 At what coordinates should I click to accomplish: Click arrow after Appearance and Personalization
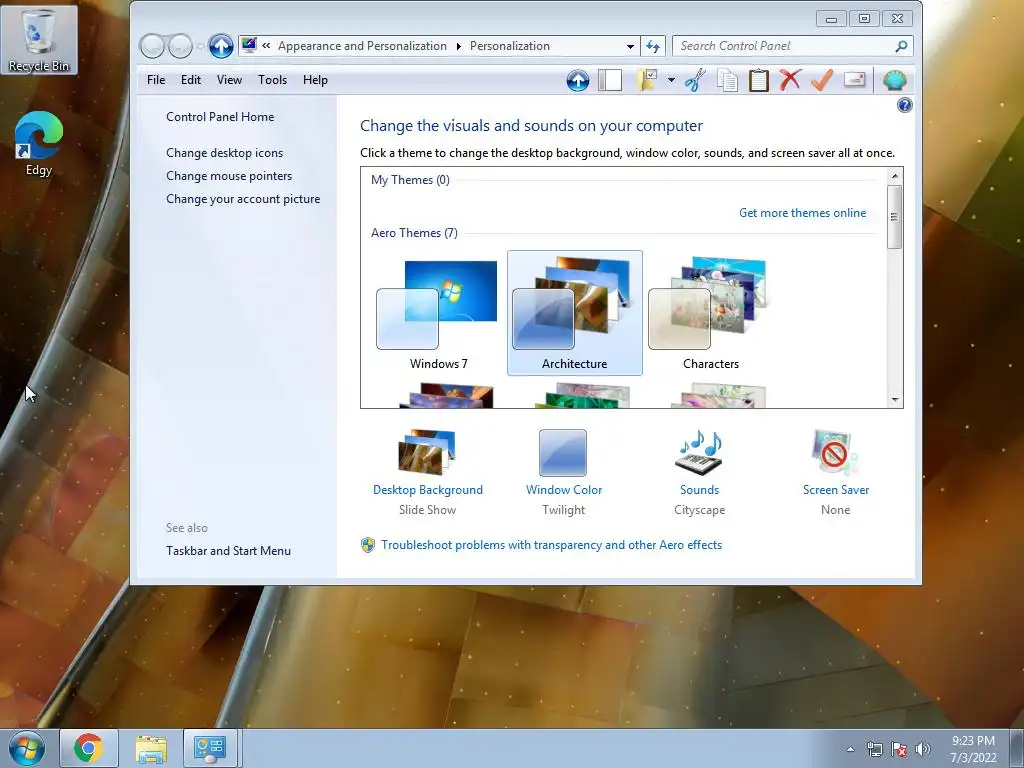pos(458,46)
